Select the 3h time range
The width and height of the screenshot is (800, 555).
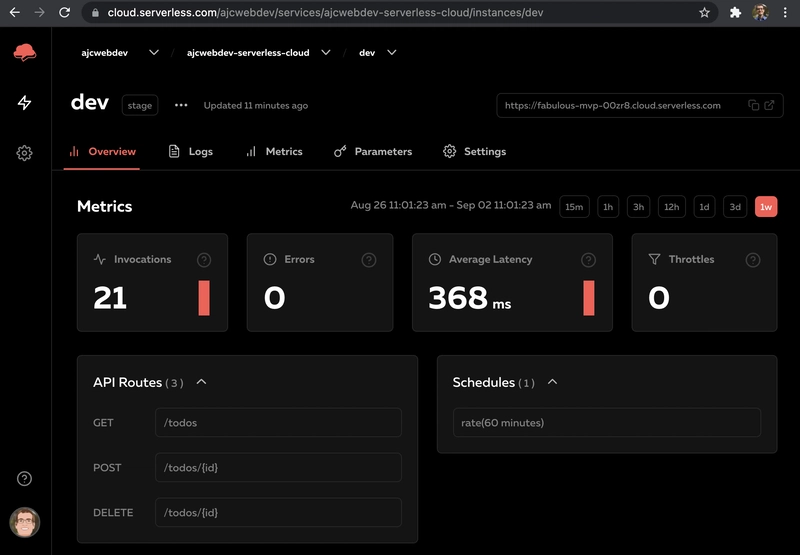[x=638, y=207]
